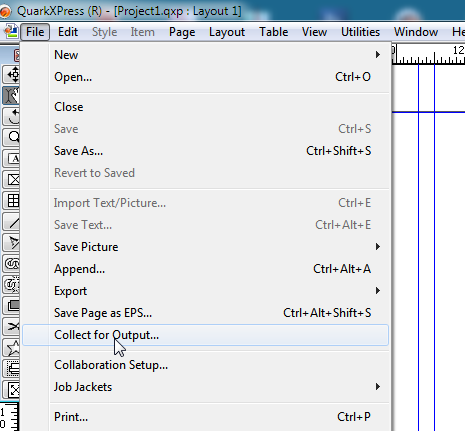Open the View menu
The width and height of the screenshot is (465, 431).
pos(314,32)
